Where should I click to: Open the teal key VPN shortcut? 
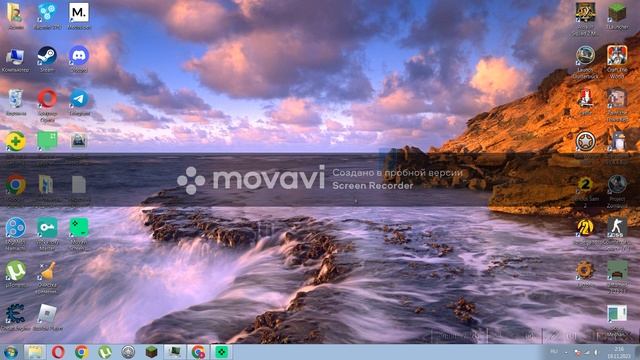pos(47,228)
